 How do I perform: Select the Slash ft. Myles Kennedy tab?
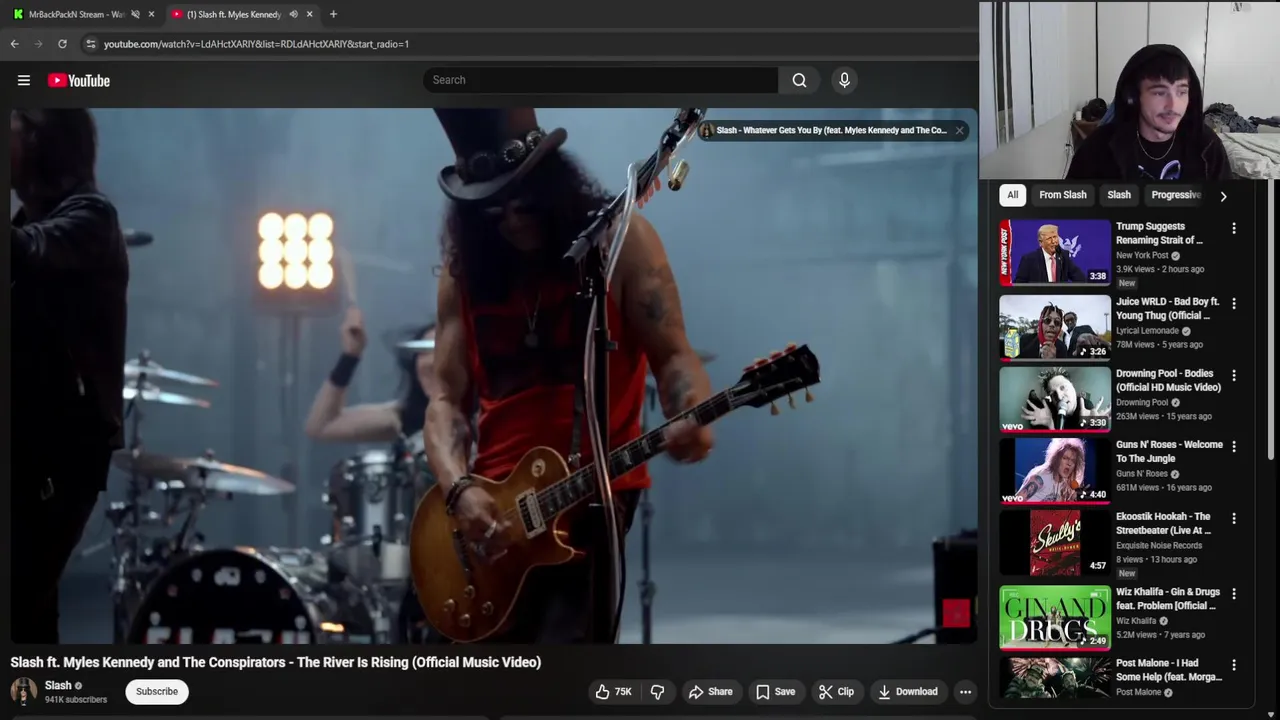233,14
